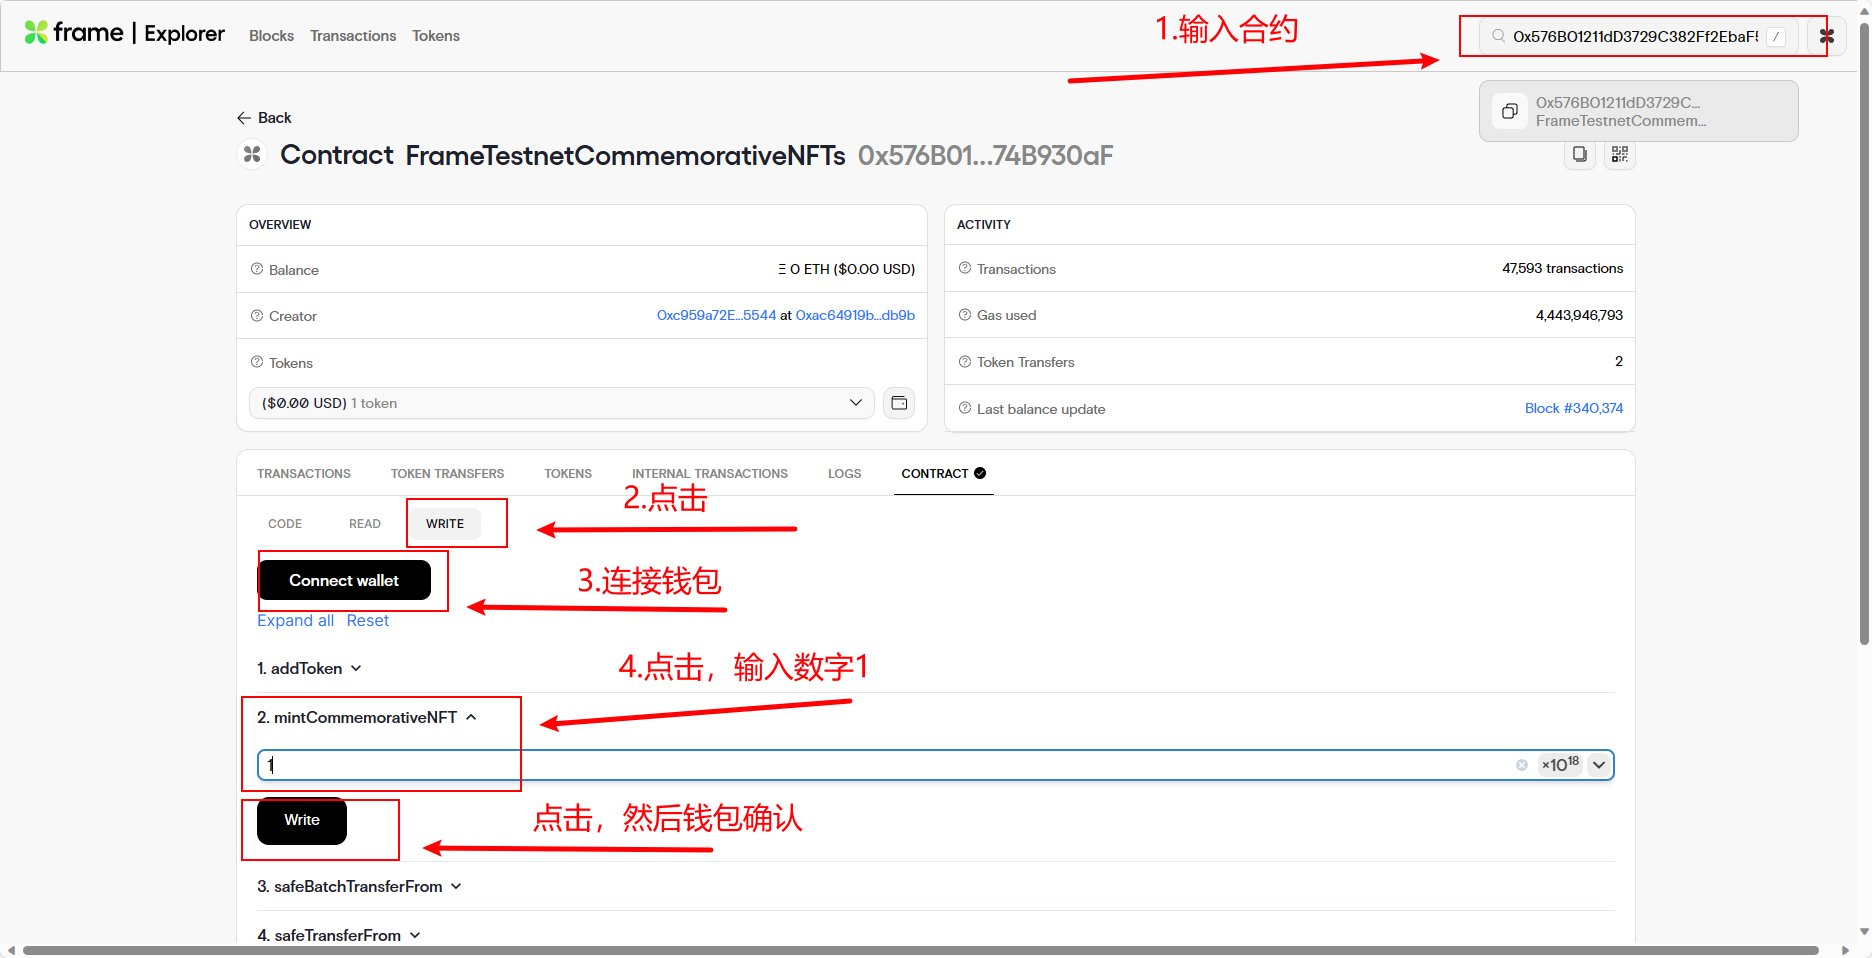Open the ×10^18 multiplier dropdown

click(1598, 765)
